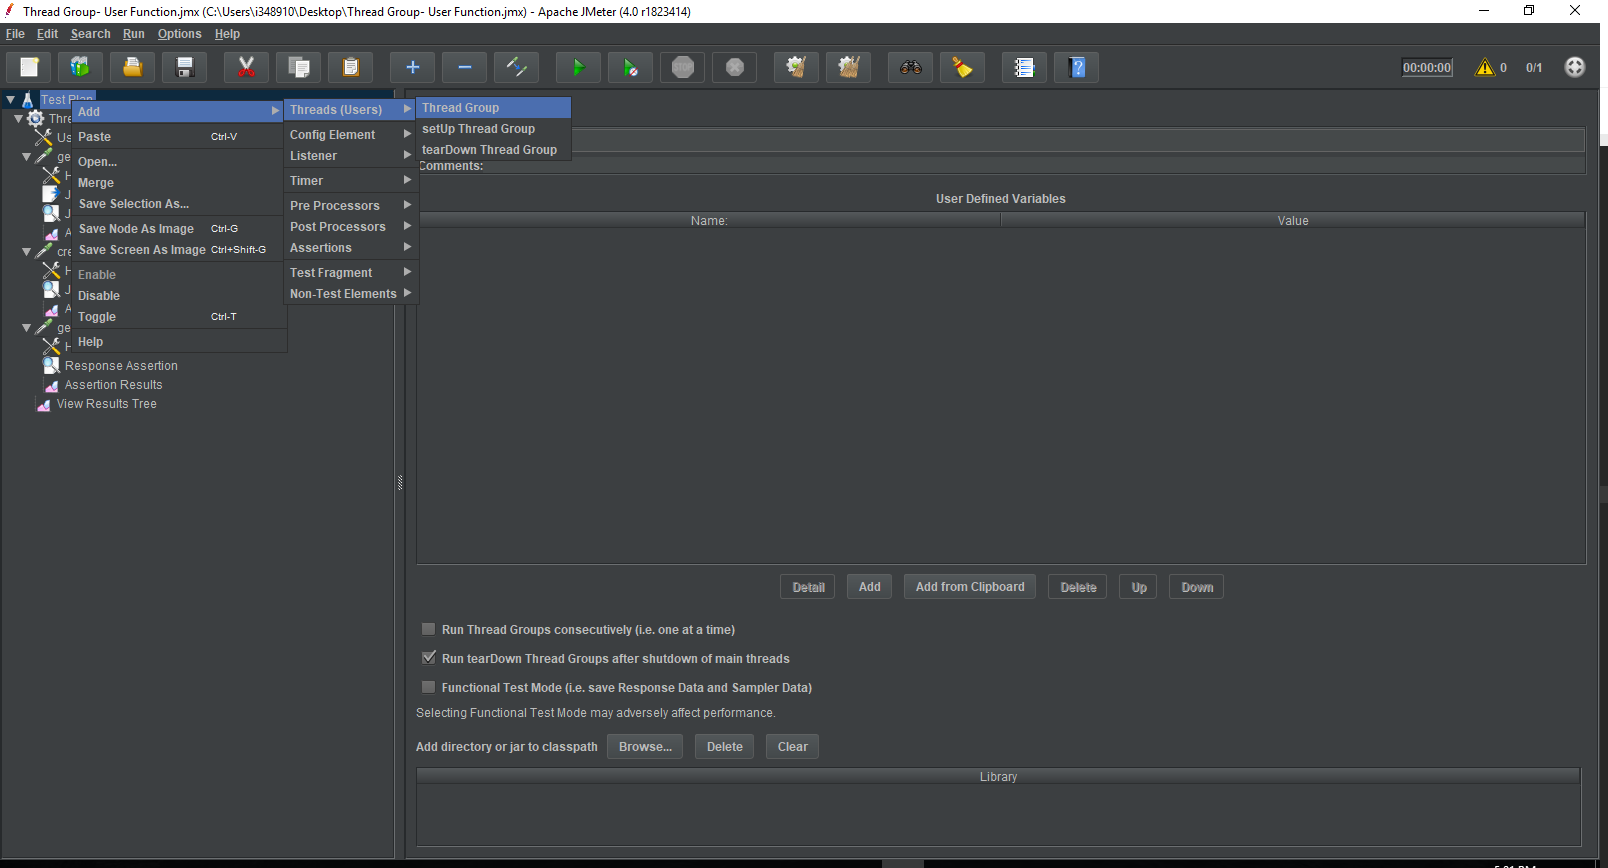1608x868 pixels.
Task: Select the Assertion Results tree node
Action: (x=113, y=385)
